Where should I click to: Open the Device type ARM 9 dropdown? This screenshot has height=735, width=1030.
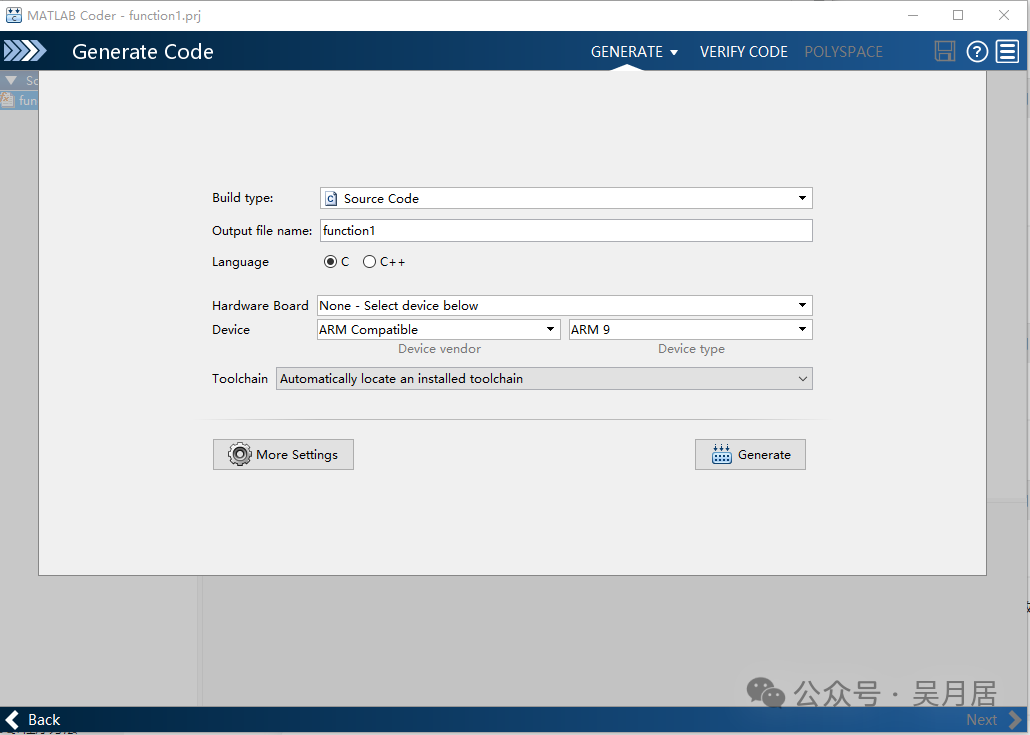[690, 329]
